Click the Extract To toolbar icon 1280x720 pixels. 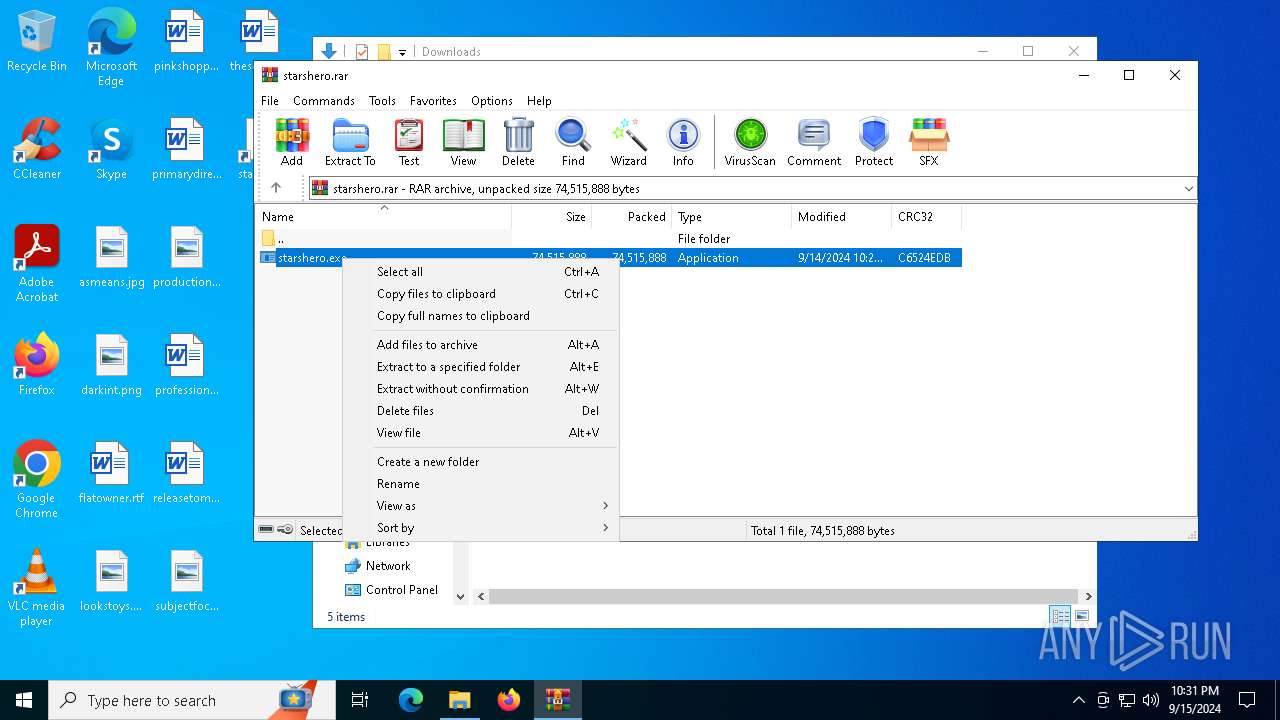point(350,142)
